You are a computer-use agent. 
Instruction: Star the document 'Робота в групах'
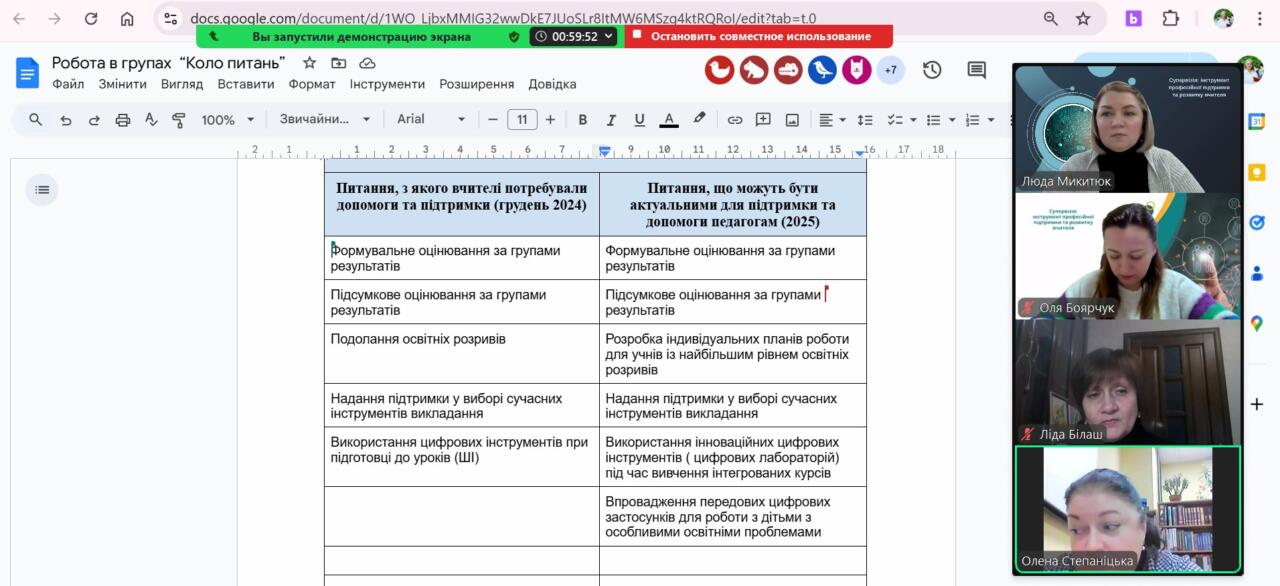tap(310, 63)
